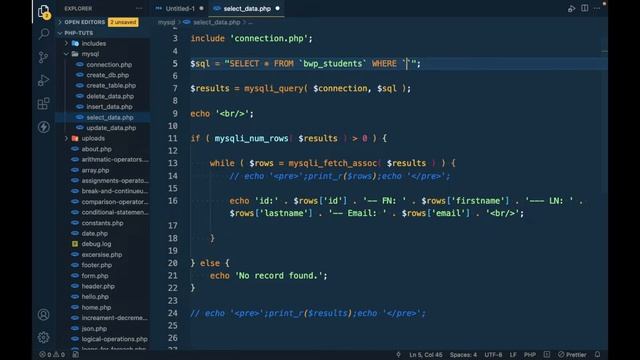Open footer.php file
640x360 pixels.
(96, 265)
